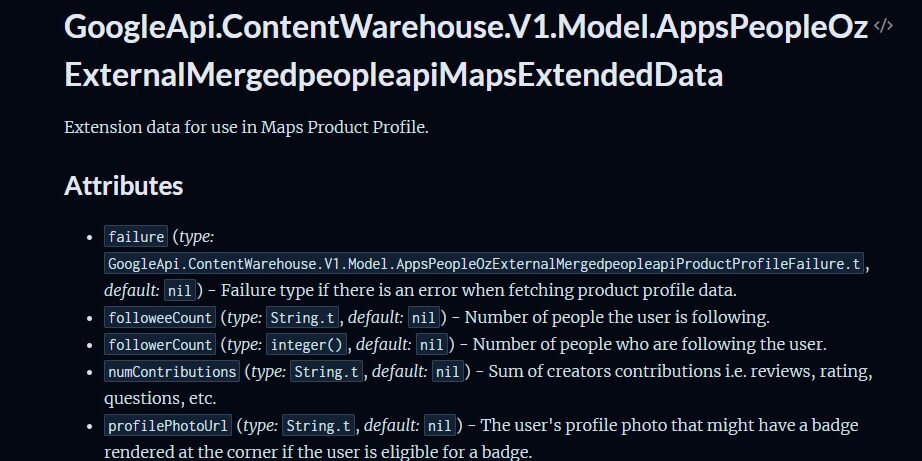922x461 pixels.
Task: Click String.t type in followeeCount entry
Action: coord(304,318)
